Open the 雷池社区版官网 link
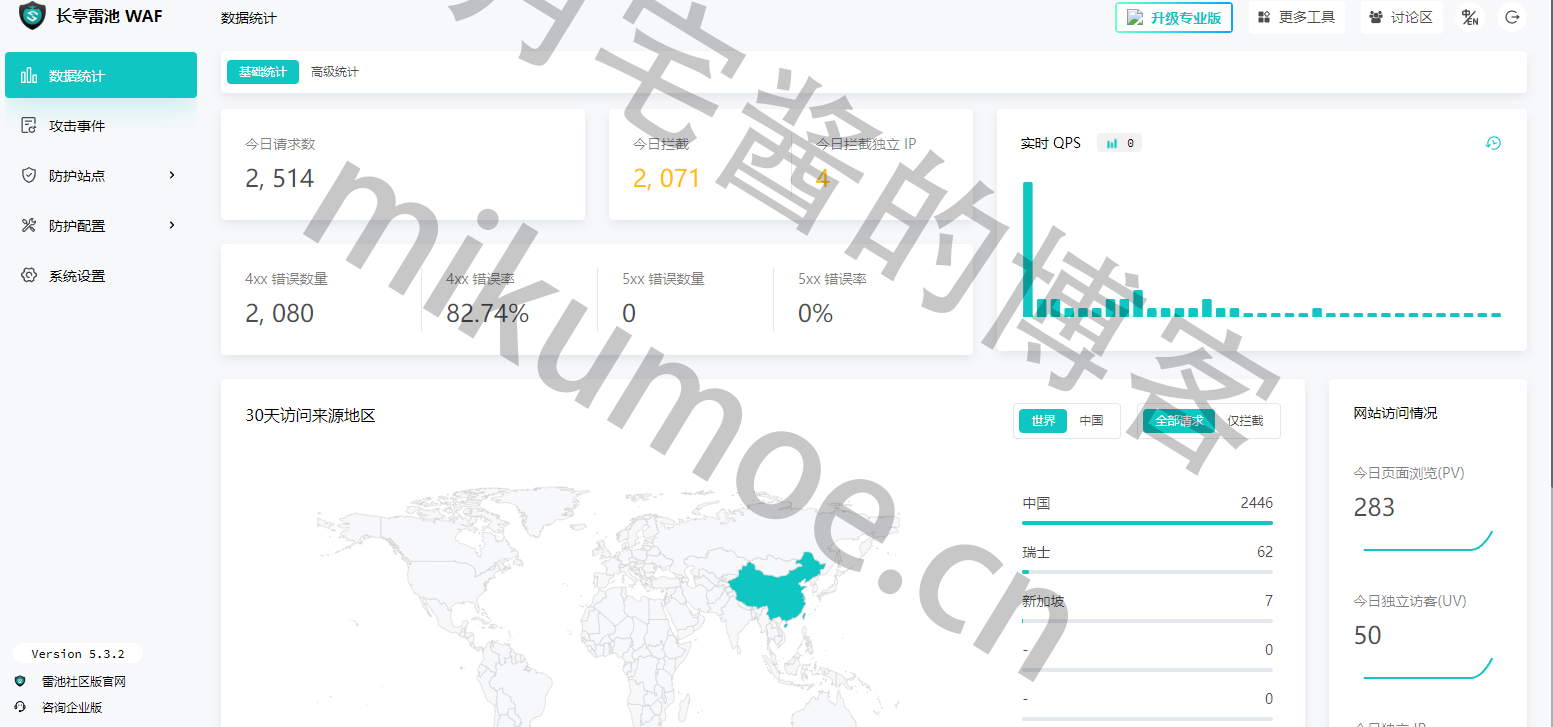Screen dimensions: 1553x727 84,681
